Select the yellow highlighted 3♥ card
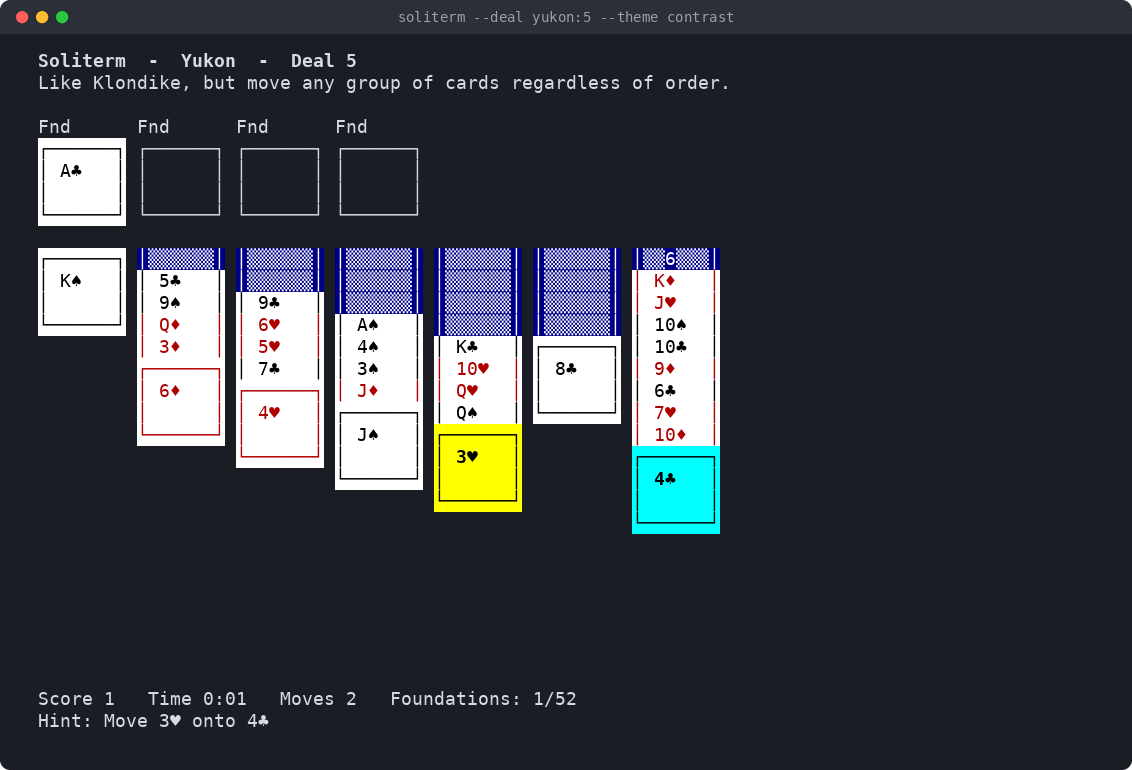Screen dimensions: 1132x770 coord(477,468)
